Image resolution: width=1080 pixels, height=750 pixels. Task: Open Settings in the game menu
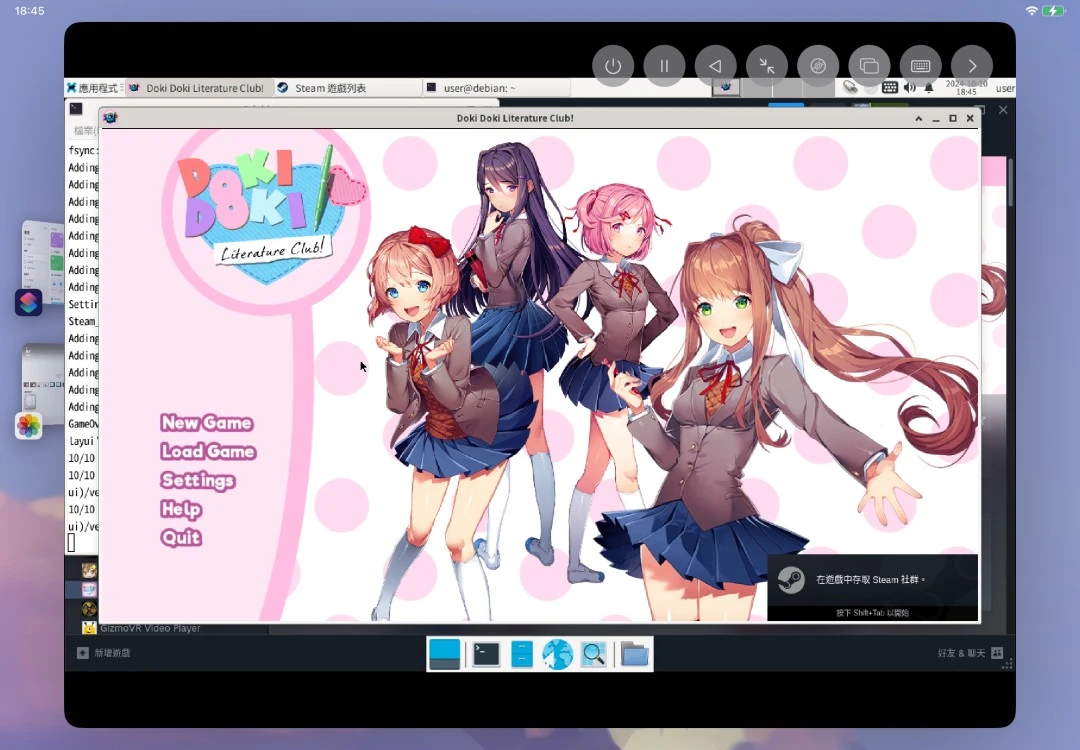(x=198, y=480)
